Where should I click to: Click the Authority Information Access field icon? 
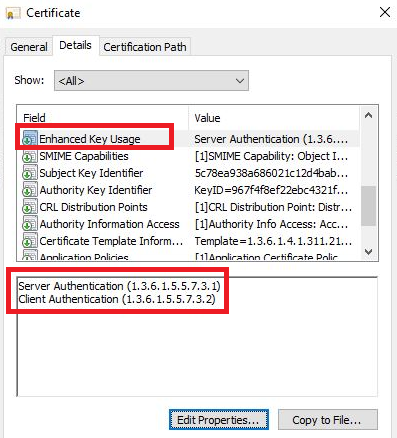[30, 224]
